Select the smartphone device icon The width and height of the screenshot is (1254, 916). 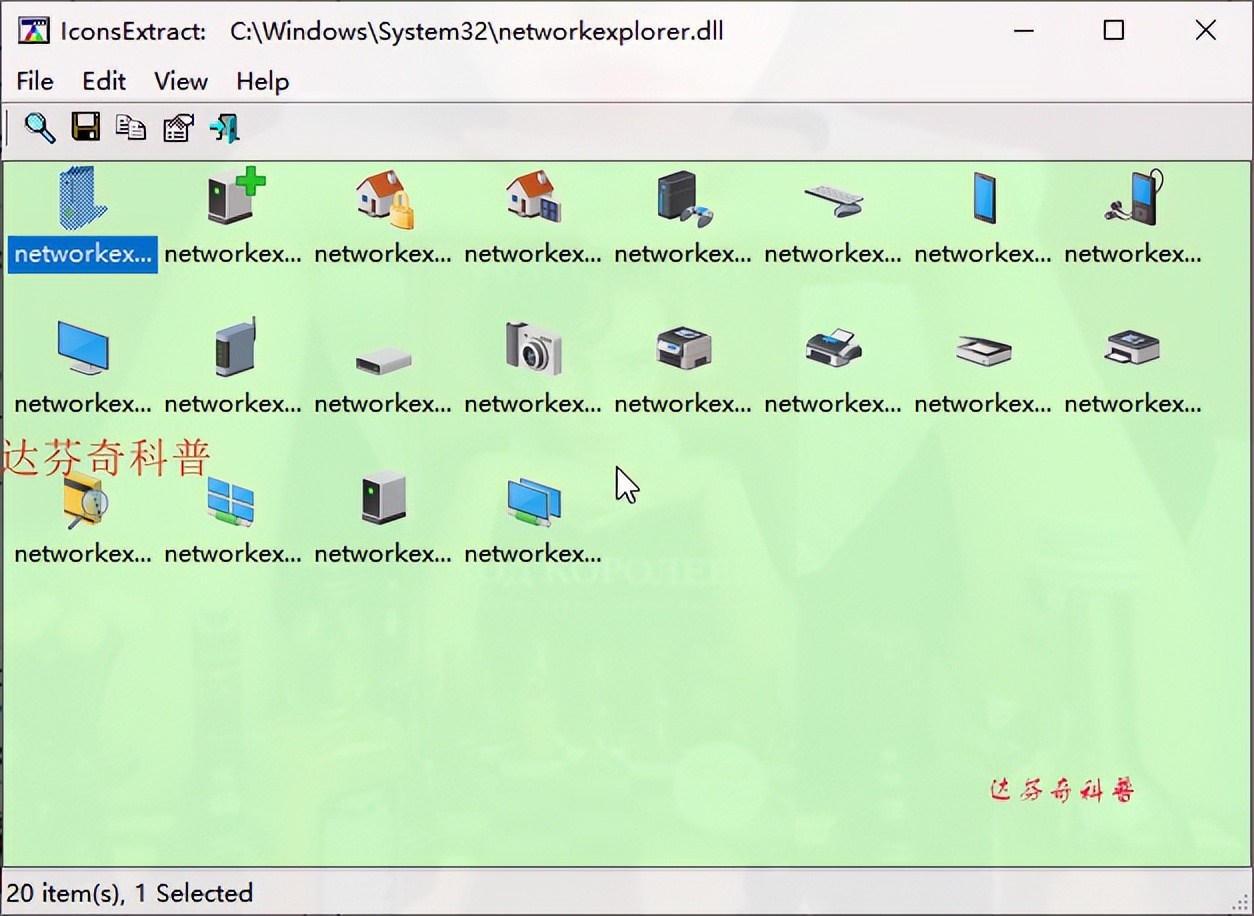click(x=983, y=197)
